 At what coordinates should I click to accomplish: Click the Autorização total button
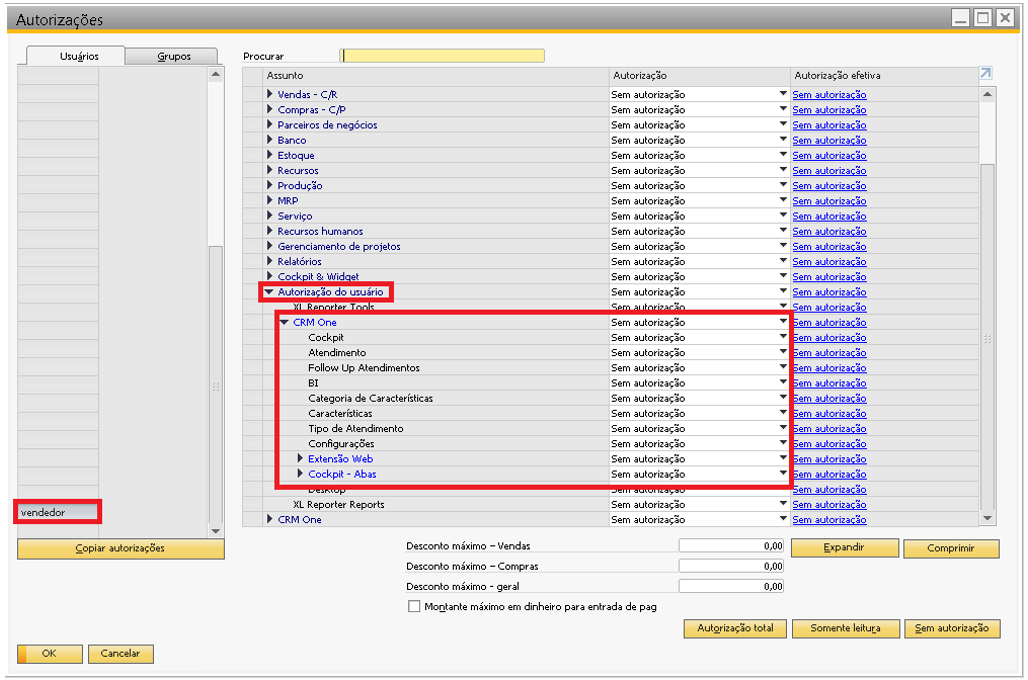pos(735,628)
